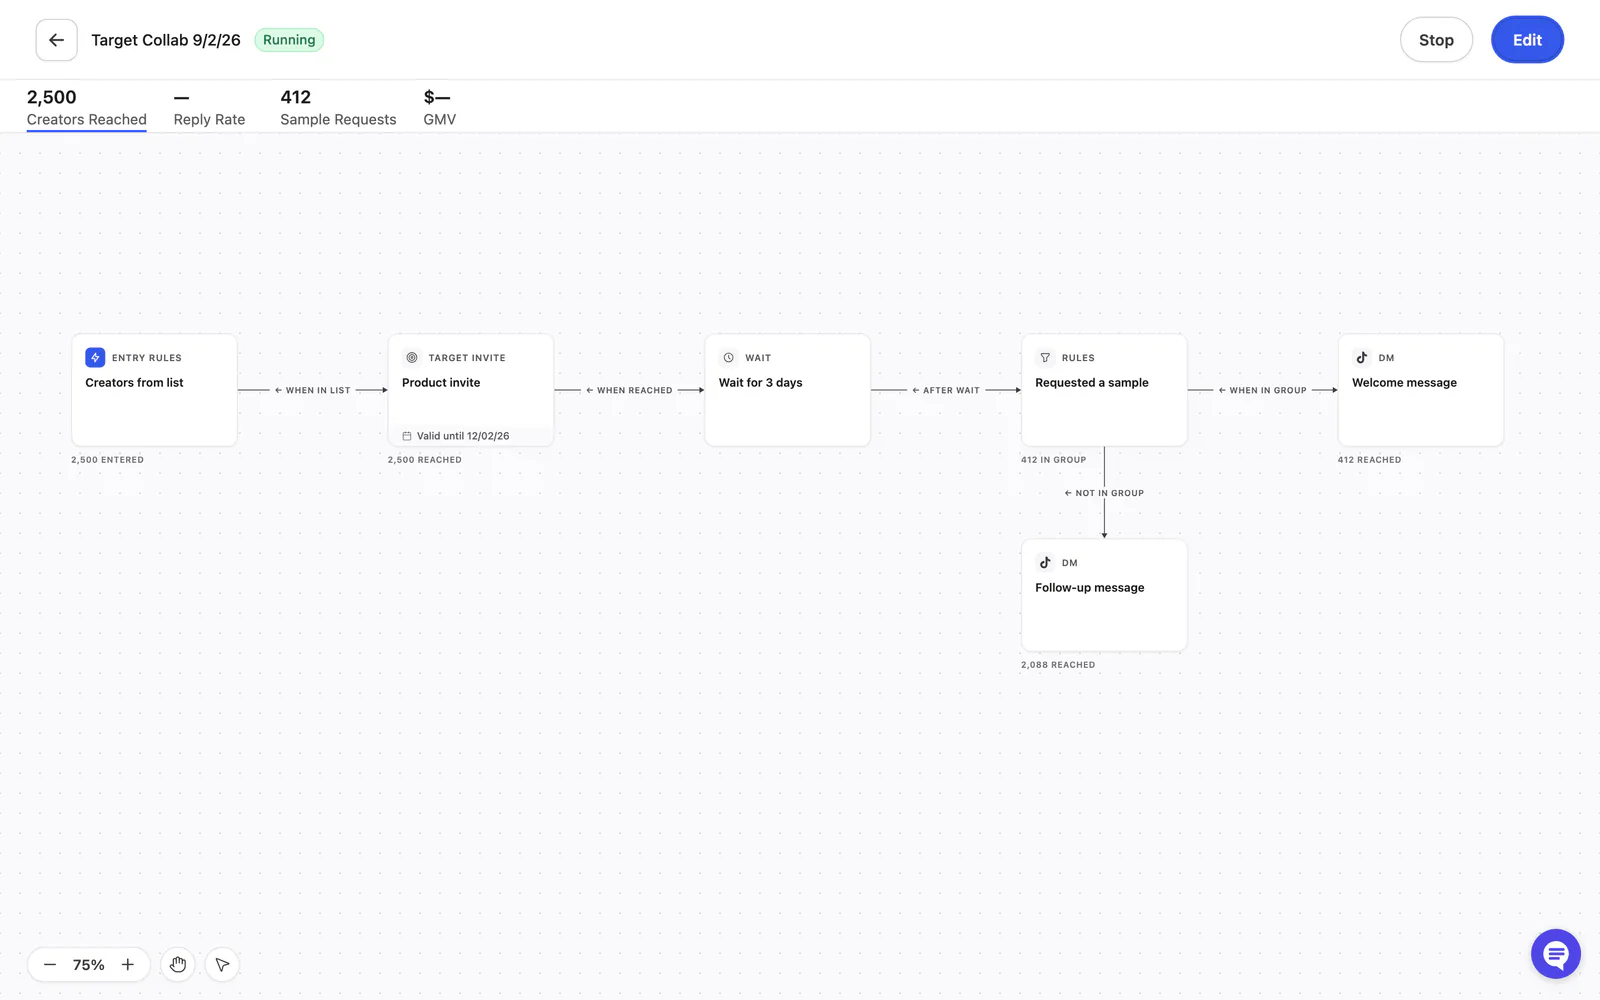Image resolution: width=1600 pixels, height=1000 pixels.
Task: Zoom in with the plus button
Action: tap(128, 965)
